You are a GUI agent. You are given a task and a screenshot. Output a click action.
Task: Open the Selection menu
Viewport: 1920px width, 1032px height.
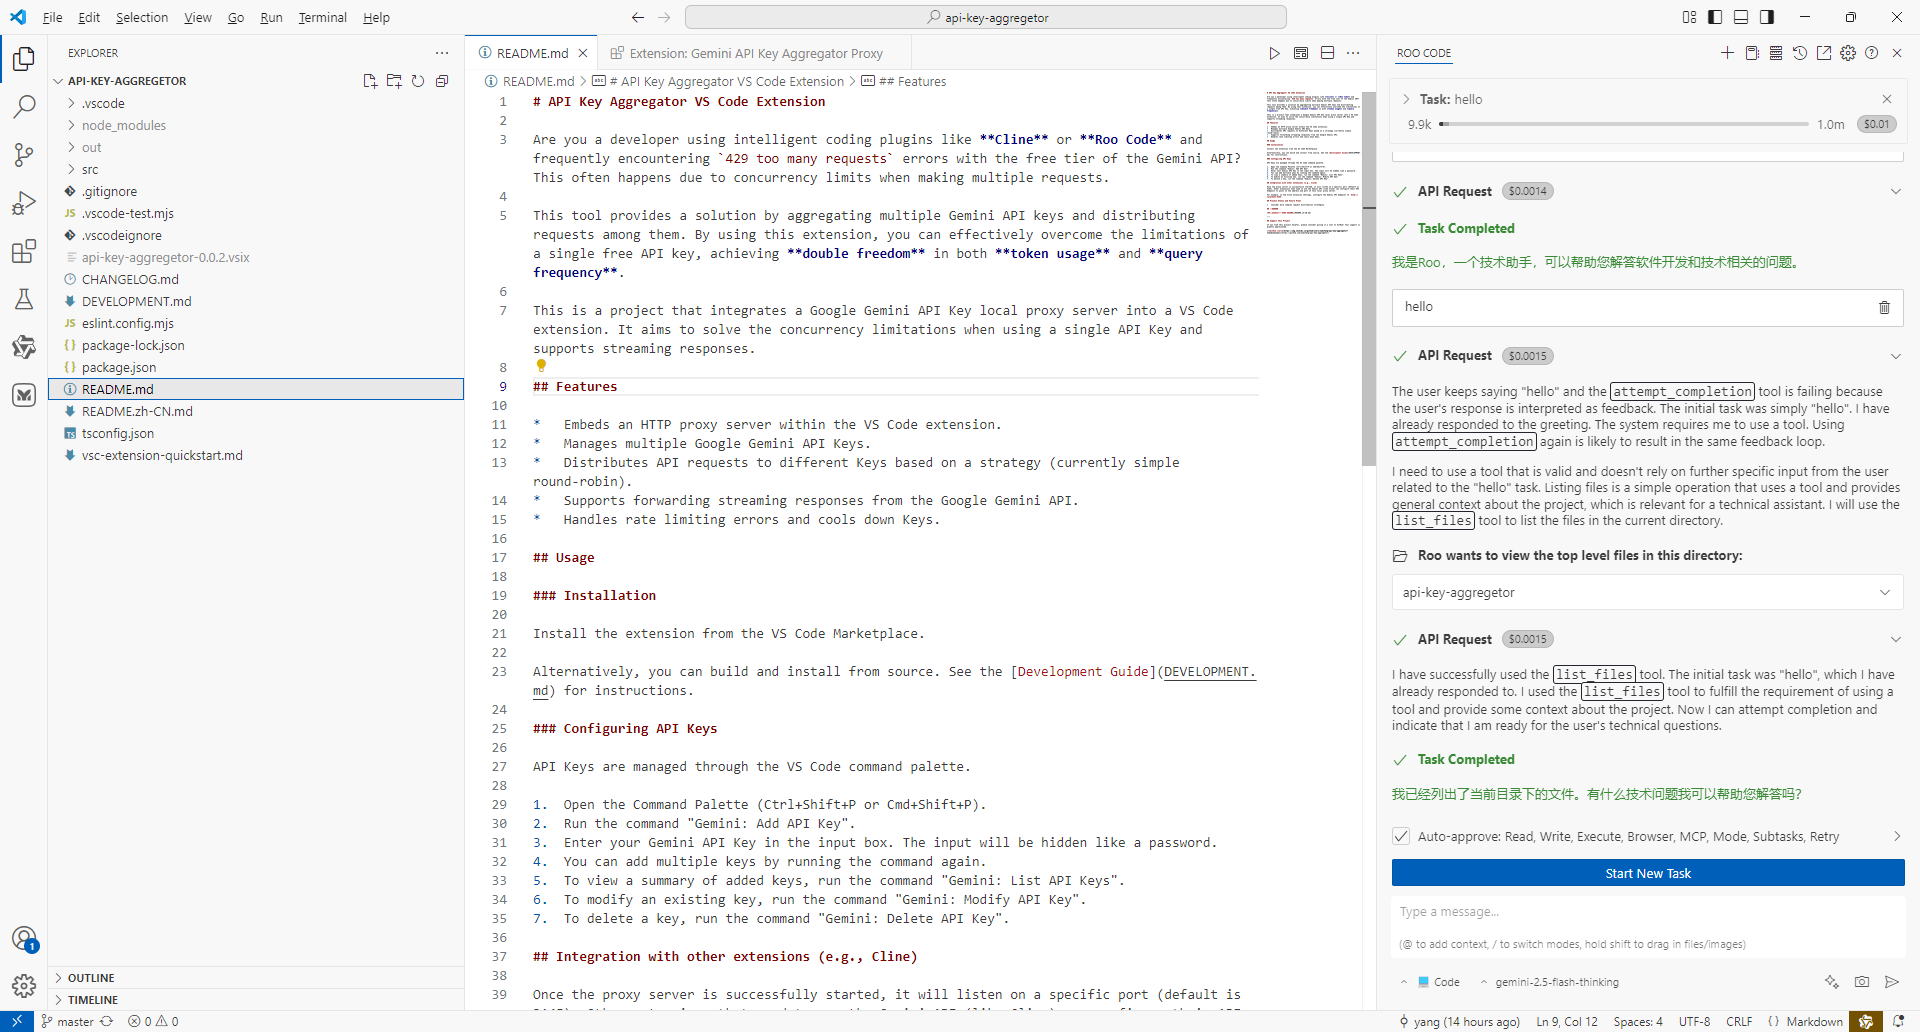pyautogui.click(x=142, y=17)
